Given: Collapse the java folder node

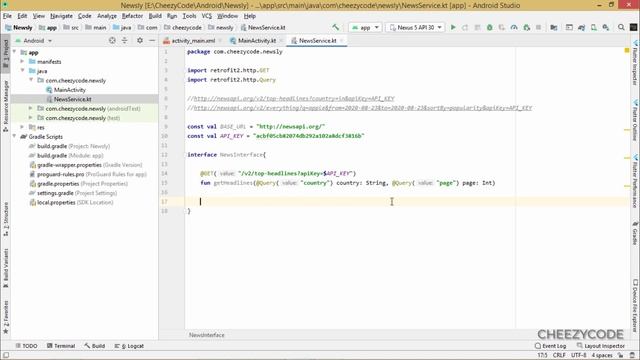Looking at the screenshot, I should coord(23,71).
